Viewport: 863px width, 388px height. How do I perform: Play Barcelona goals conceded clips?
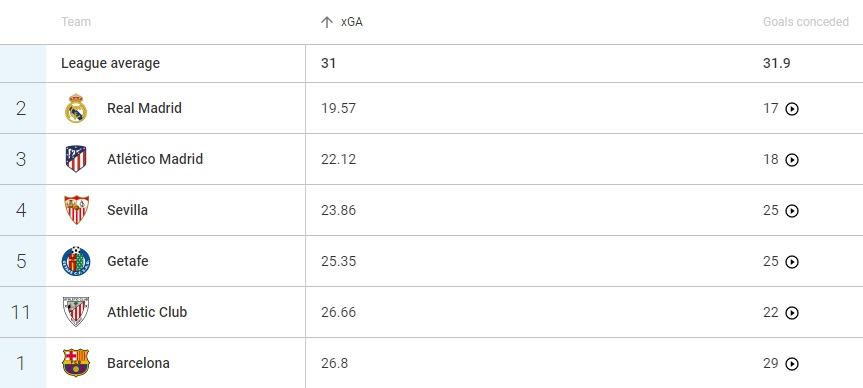(791, 364)
